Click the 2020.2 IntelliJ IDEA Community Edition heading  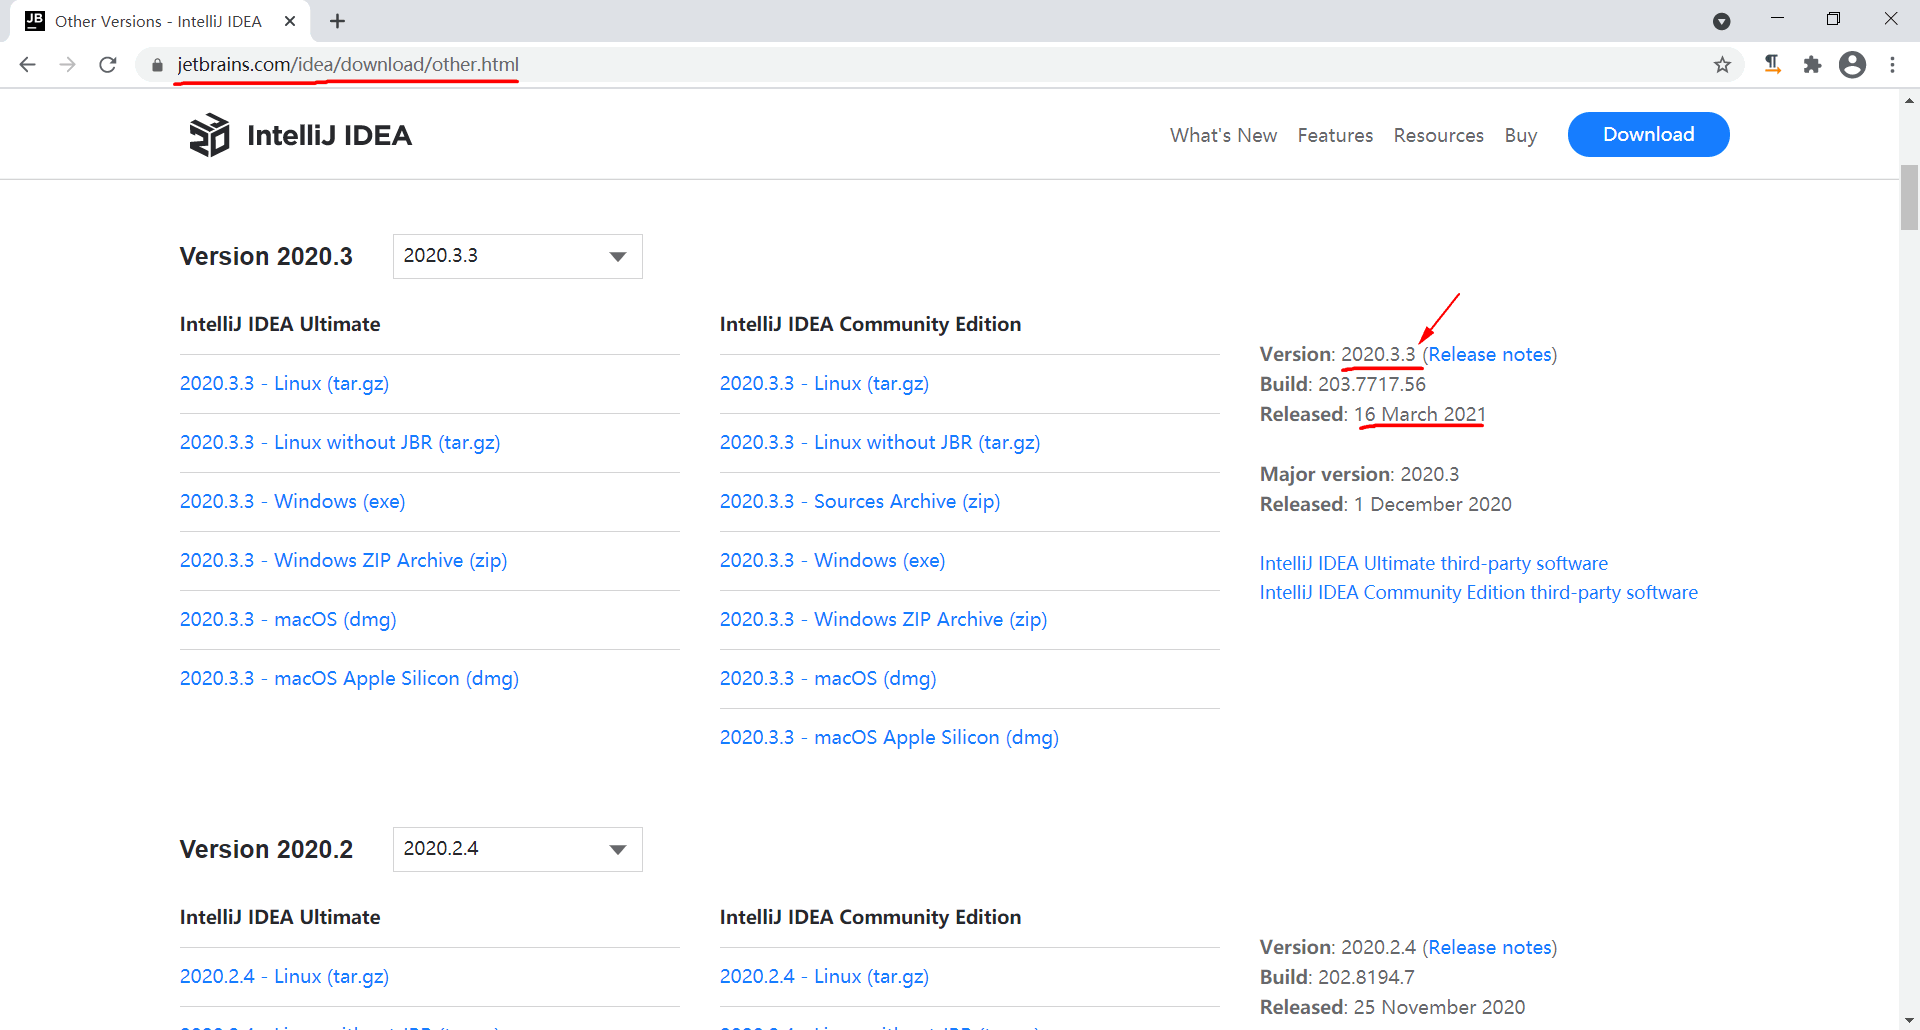[870, 917]
